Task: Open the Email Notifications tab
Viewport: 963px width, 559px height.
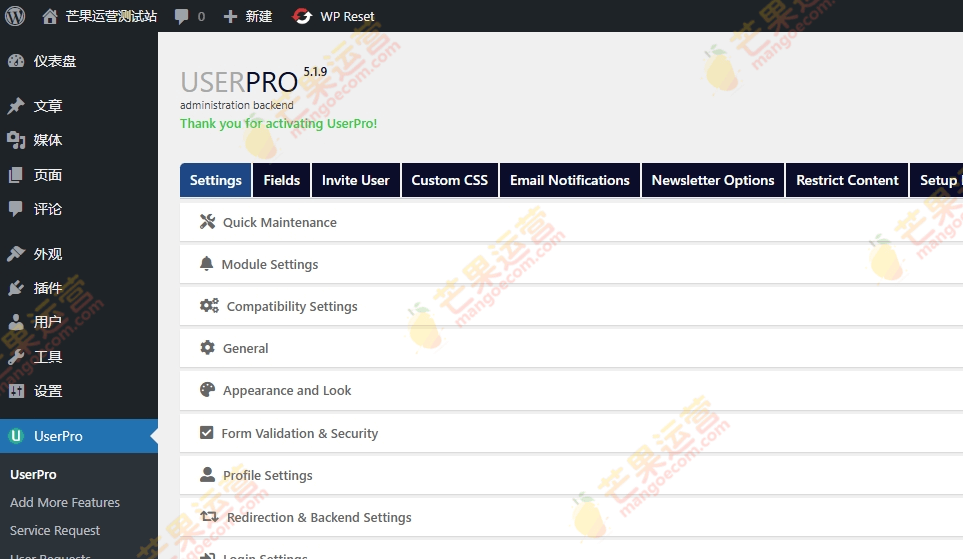Action: click(x=570, y=180)
